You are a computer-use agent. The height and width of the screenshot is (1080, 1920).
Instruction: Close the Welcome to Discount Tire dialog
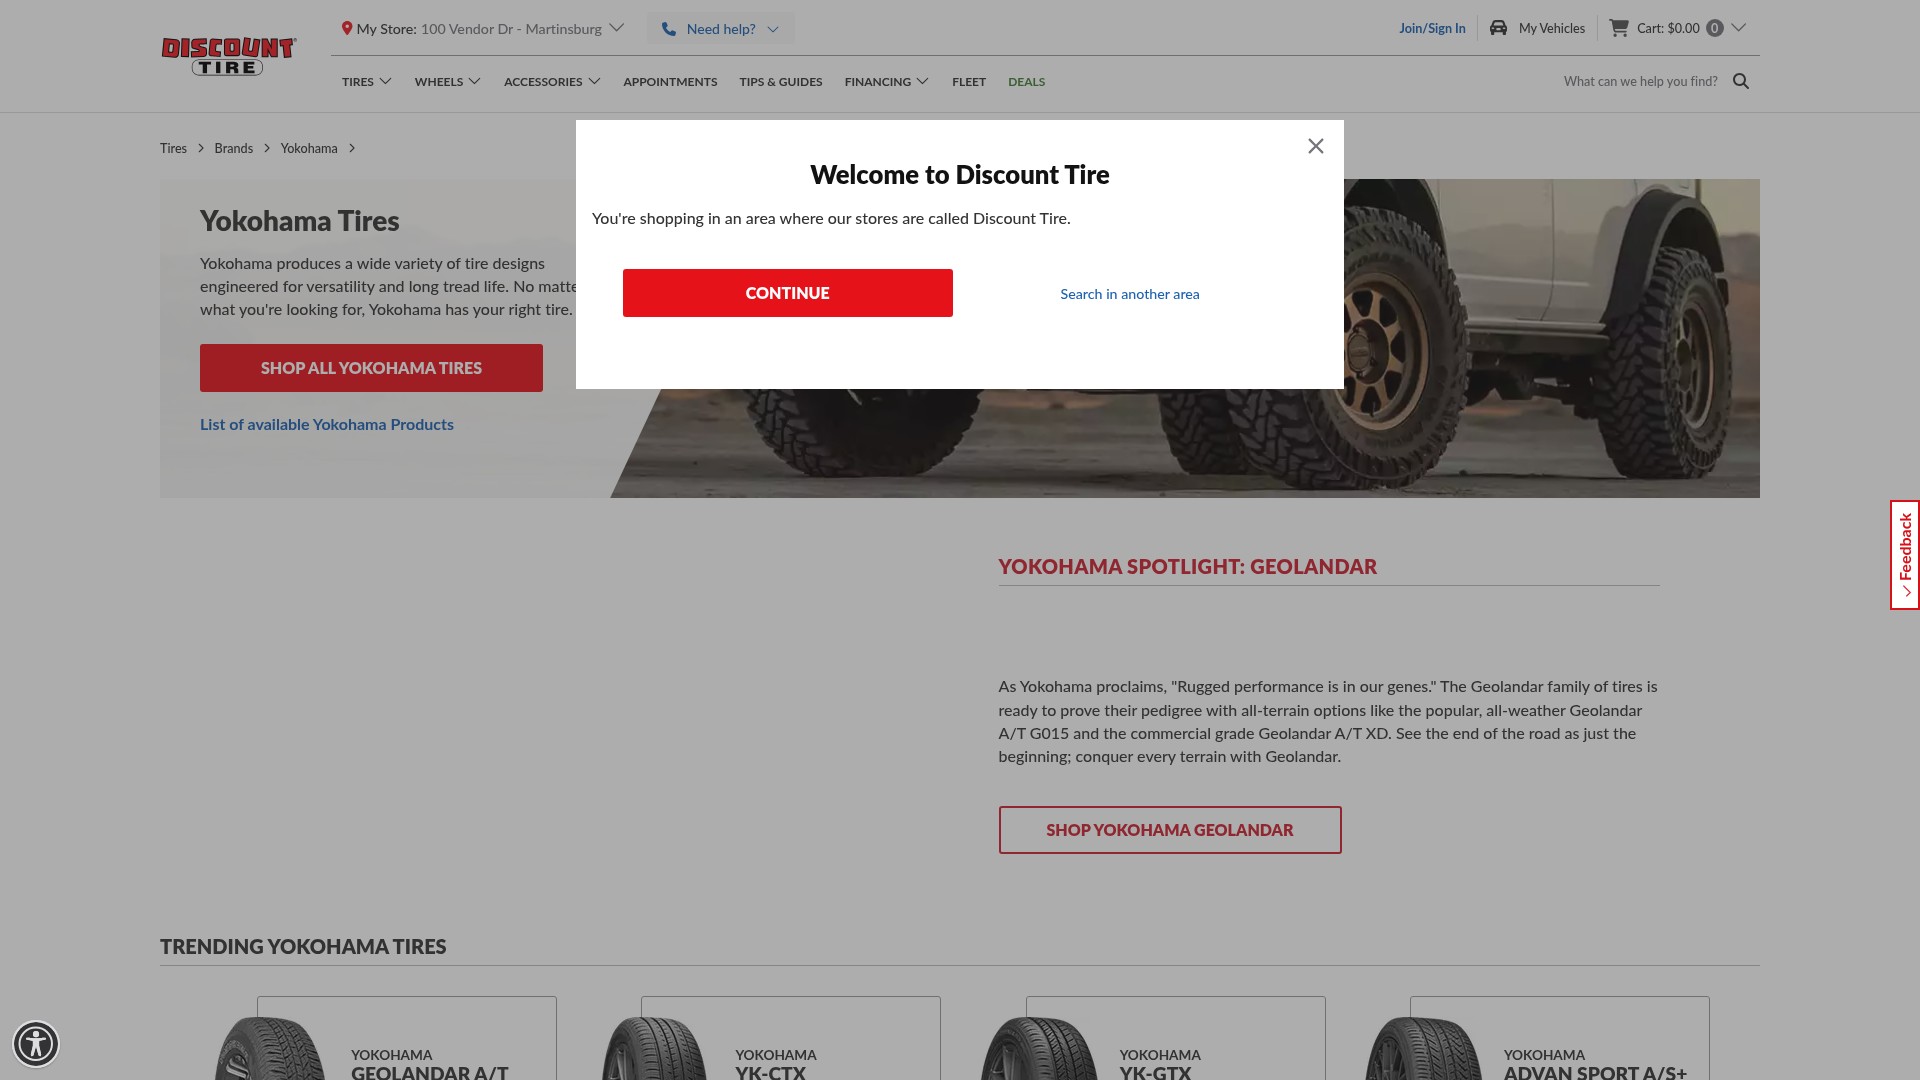coord(1315,146)
